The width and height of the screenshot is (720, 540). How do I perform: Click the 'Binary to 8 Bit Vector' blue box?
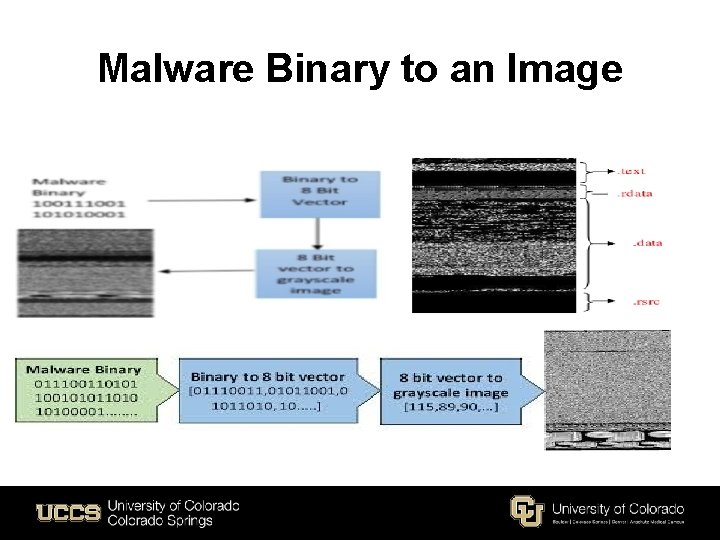[320, 194]
